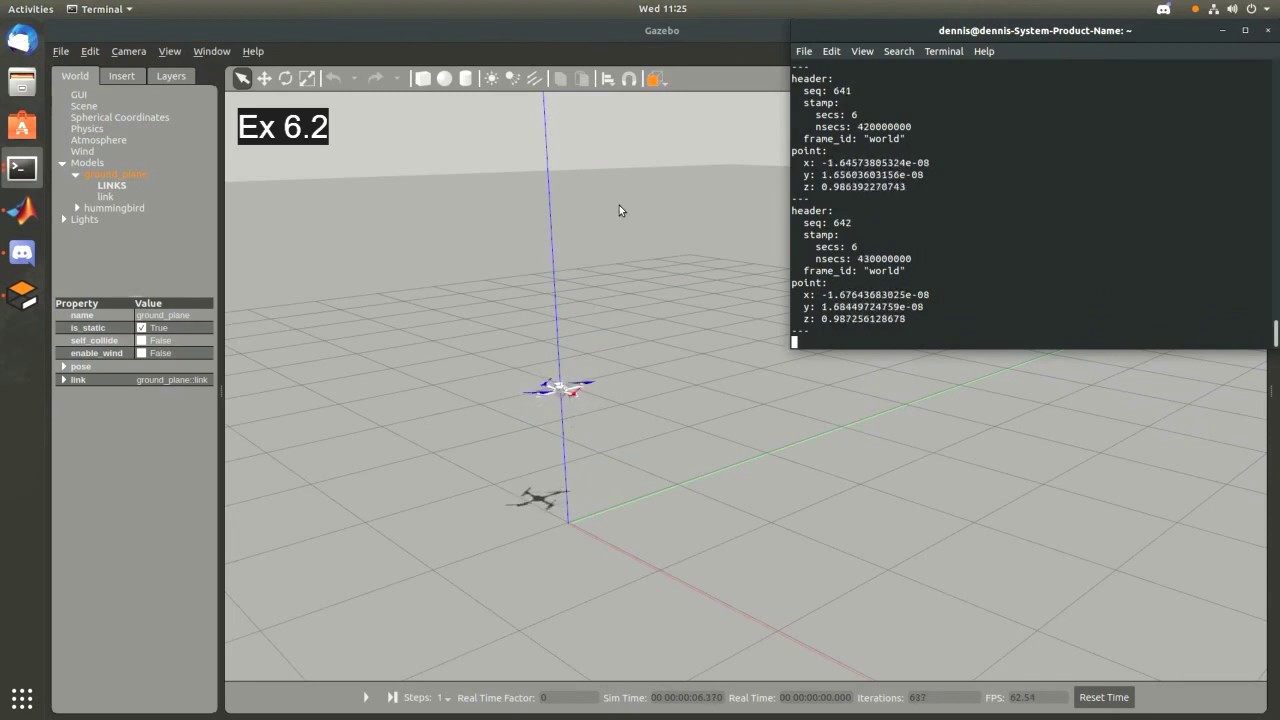Insert a cylinder shape
Image resolution: width=1280 pixels, height=720 pixels.
pos(466,79)
